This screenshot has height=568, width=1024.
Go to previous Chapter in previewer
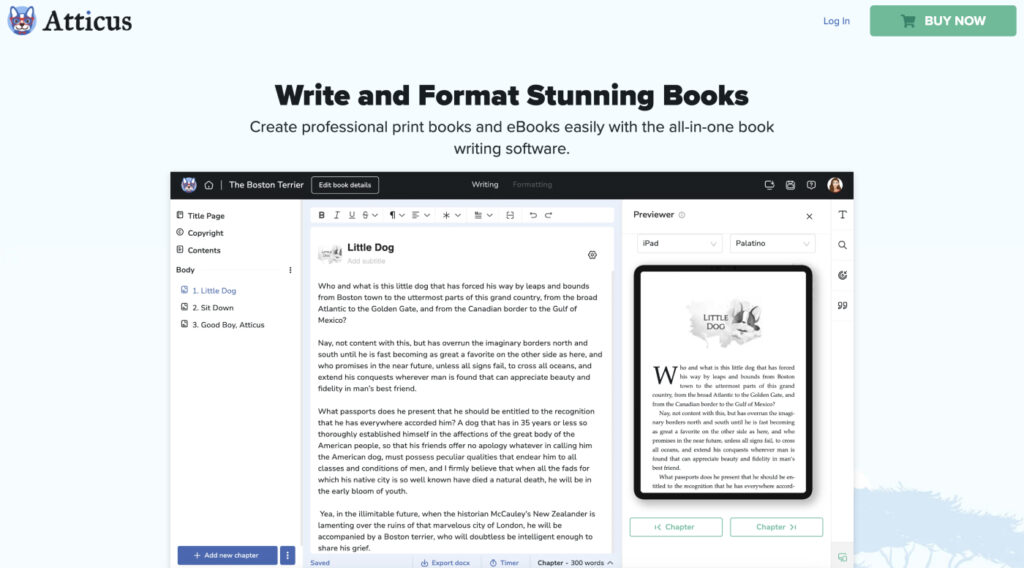coord(676,527)
